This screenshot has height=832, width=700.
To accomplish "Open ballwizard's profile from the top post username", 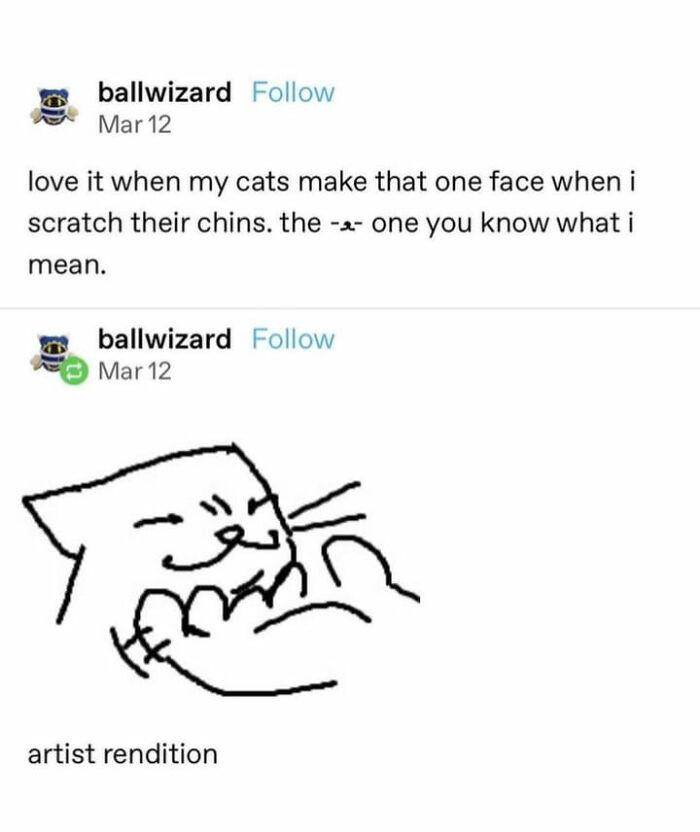I will 164,93.
